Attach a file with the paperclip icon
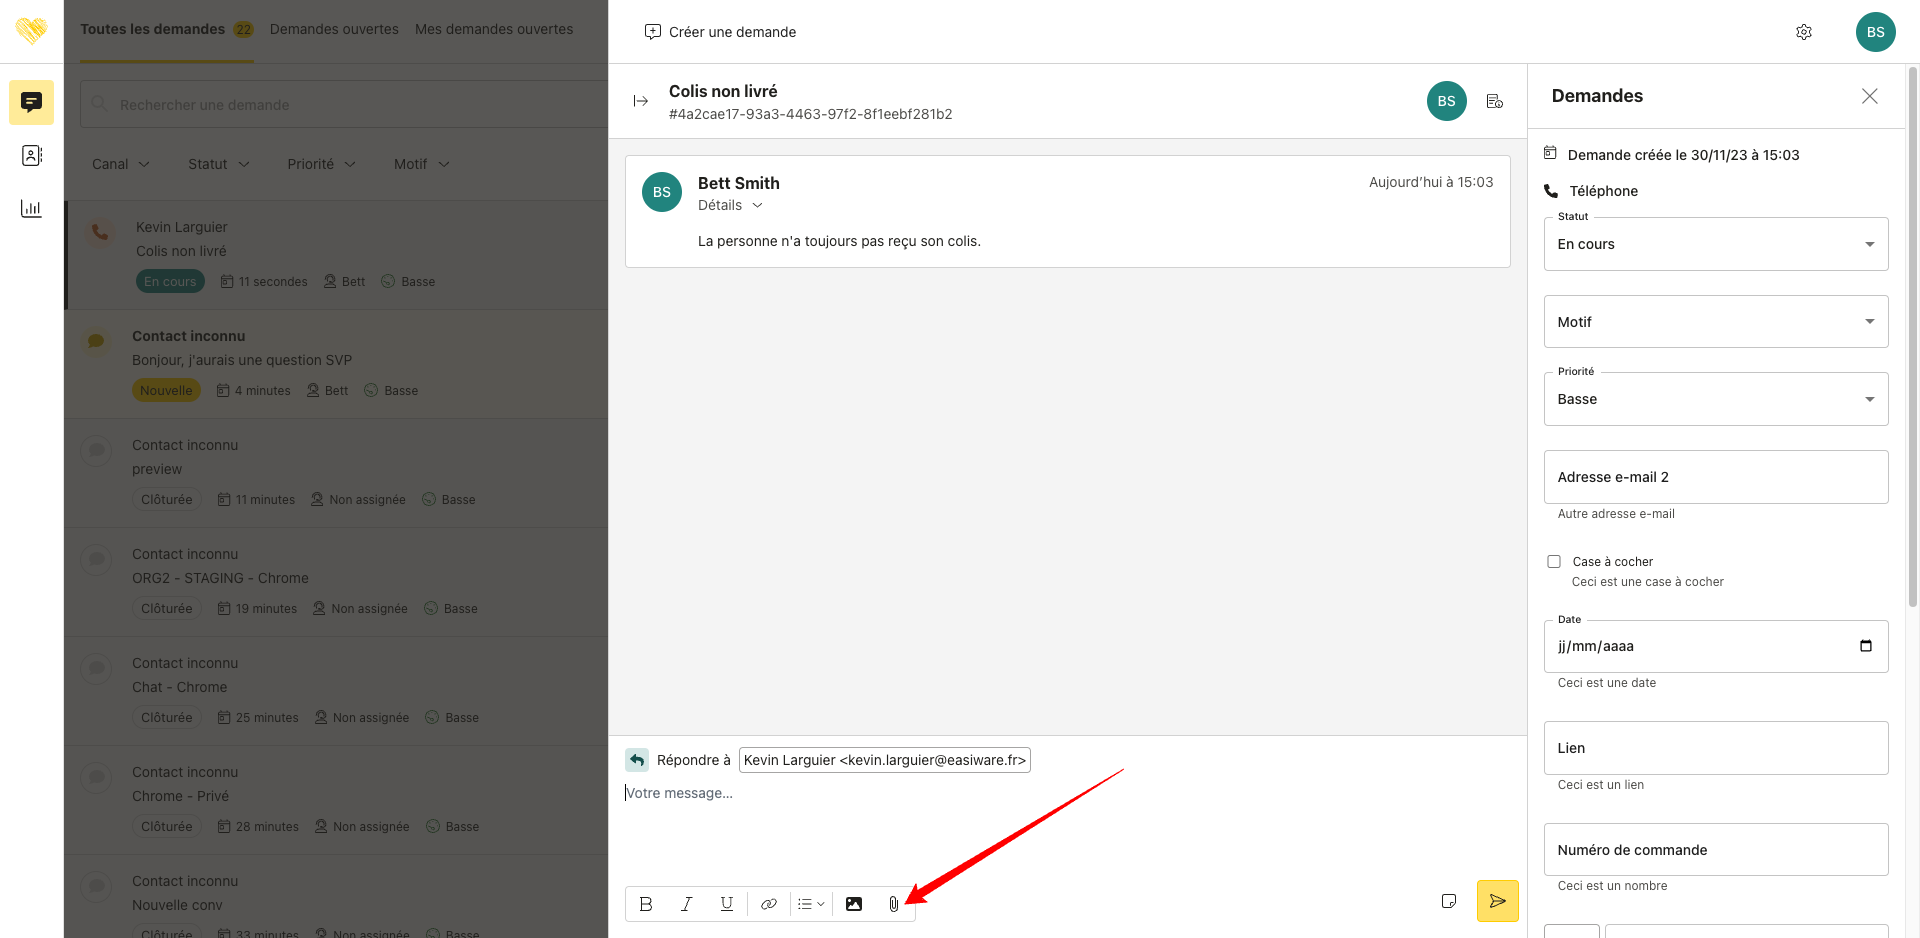 (893, 904)
